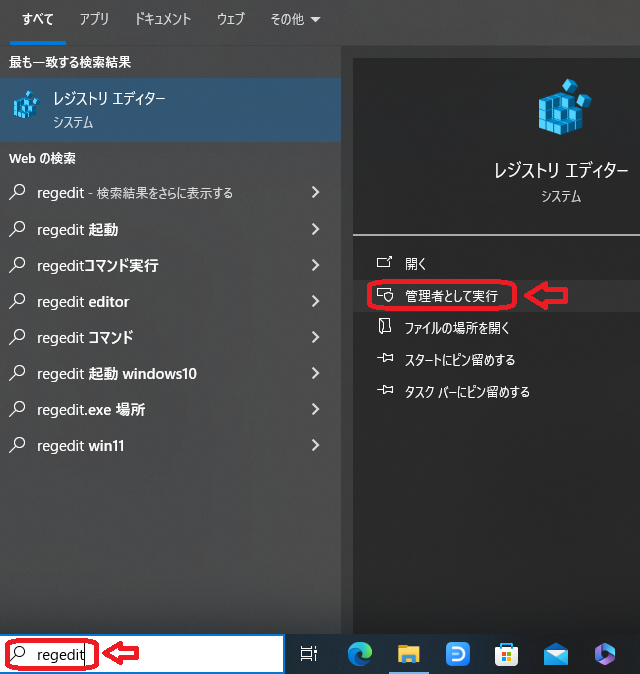Select web suggestion regedit win11
640x674 pixels.
171,446
